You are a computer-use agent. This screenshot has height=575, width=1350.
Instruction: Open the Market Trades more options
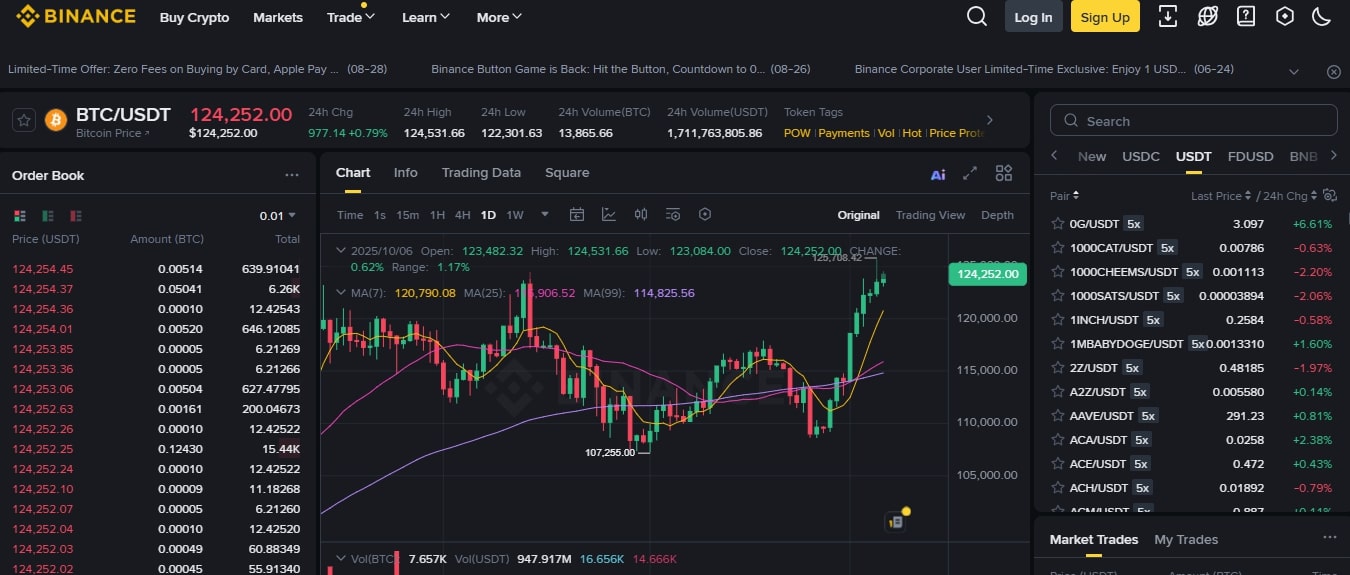[1330, 537]
